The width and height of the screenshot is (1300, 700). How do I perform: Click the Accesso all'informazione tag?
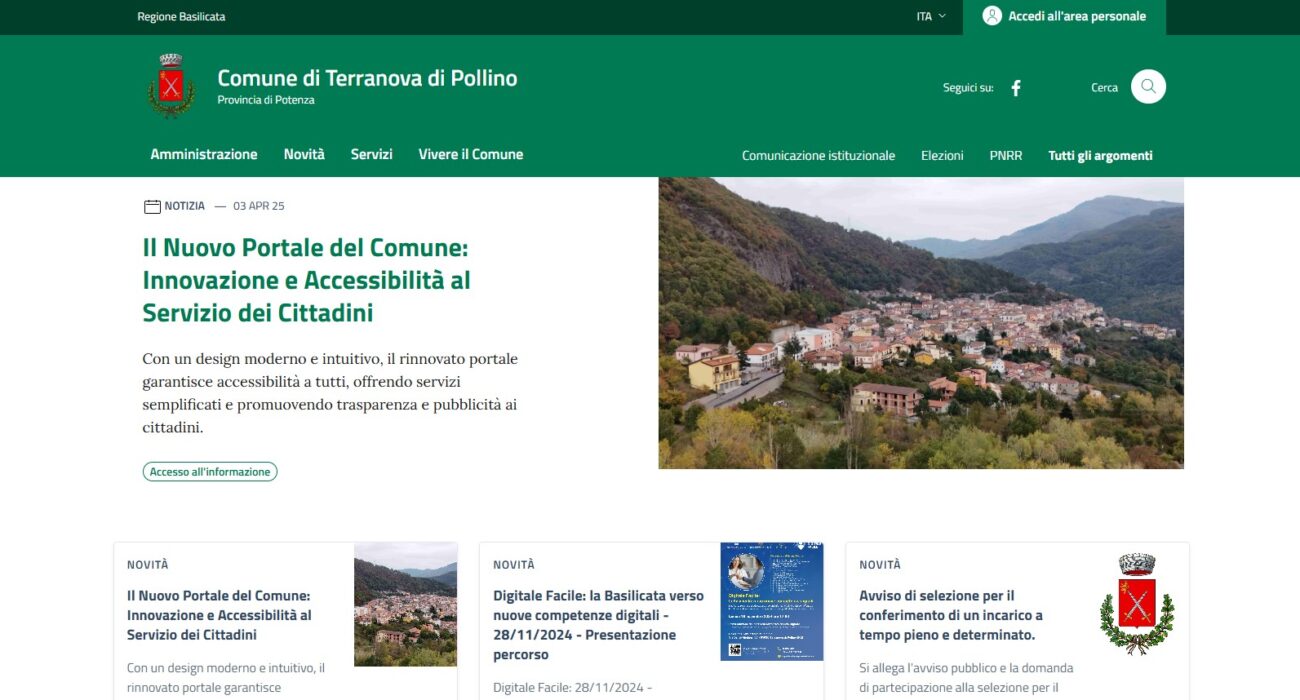tap(210, 471)
